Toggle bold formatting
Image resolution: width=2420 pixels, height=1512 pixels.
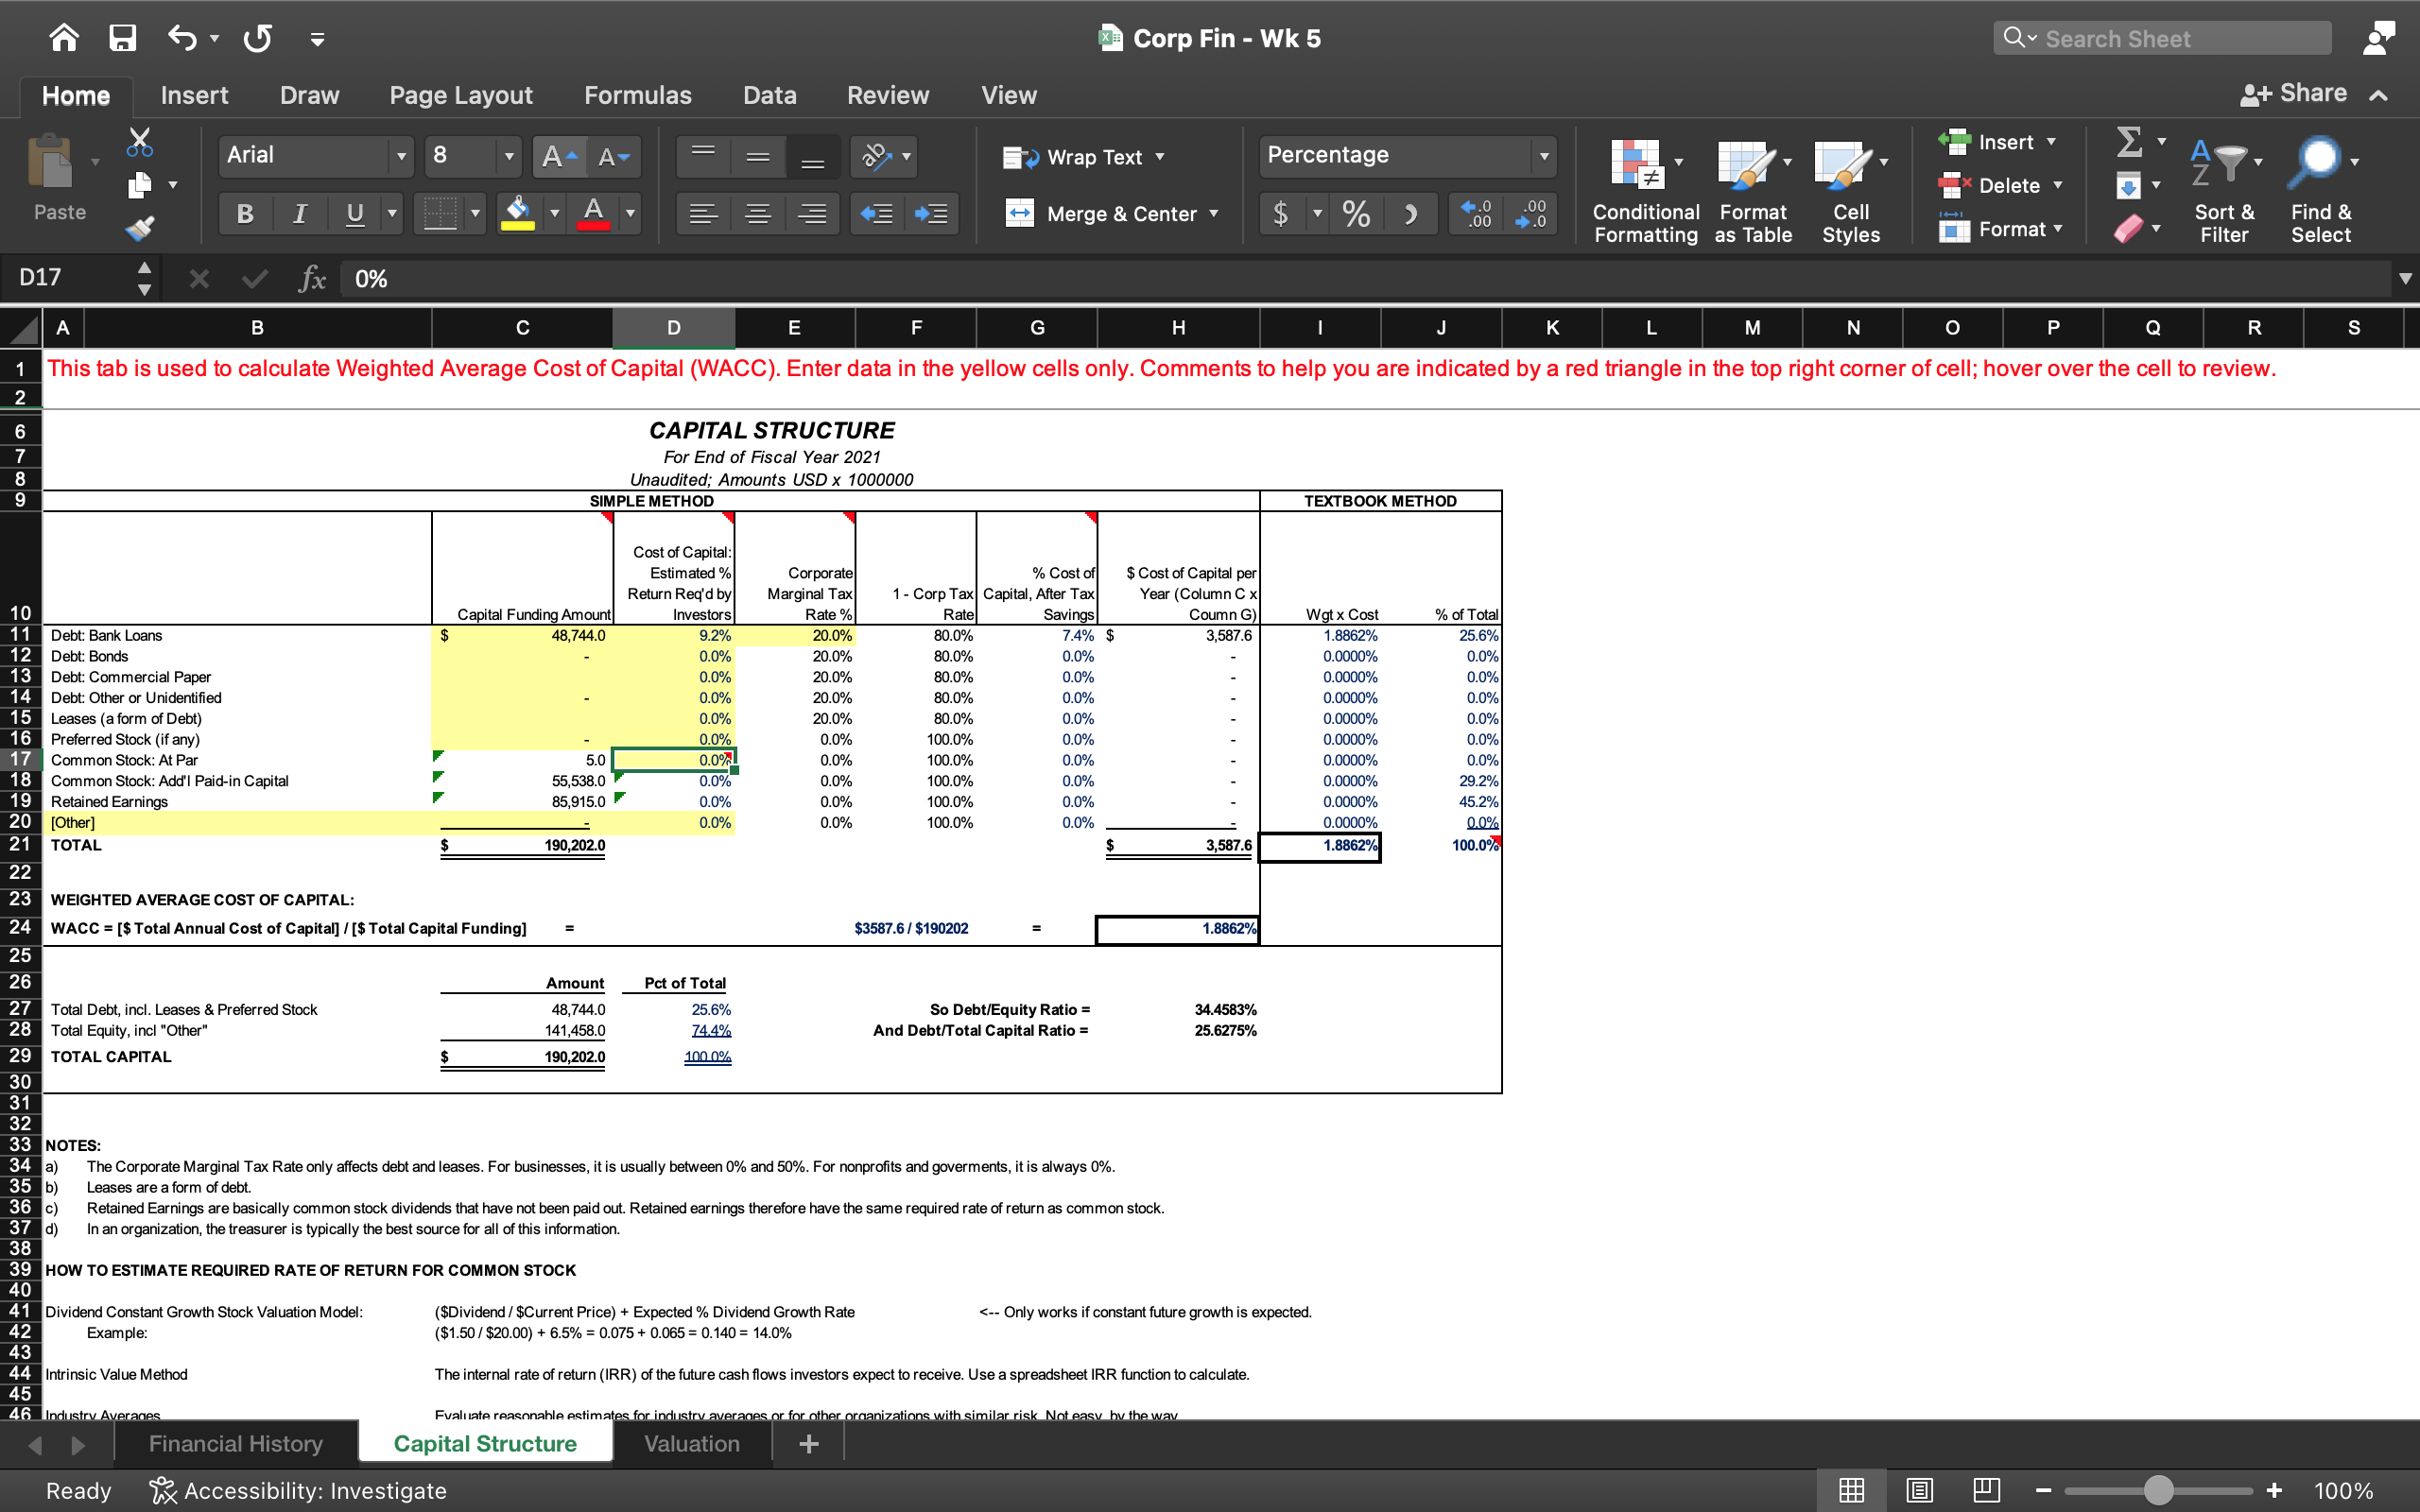coord(244,212)
